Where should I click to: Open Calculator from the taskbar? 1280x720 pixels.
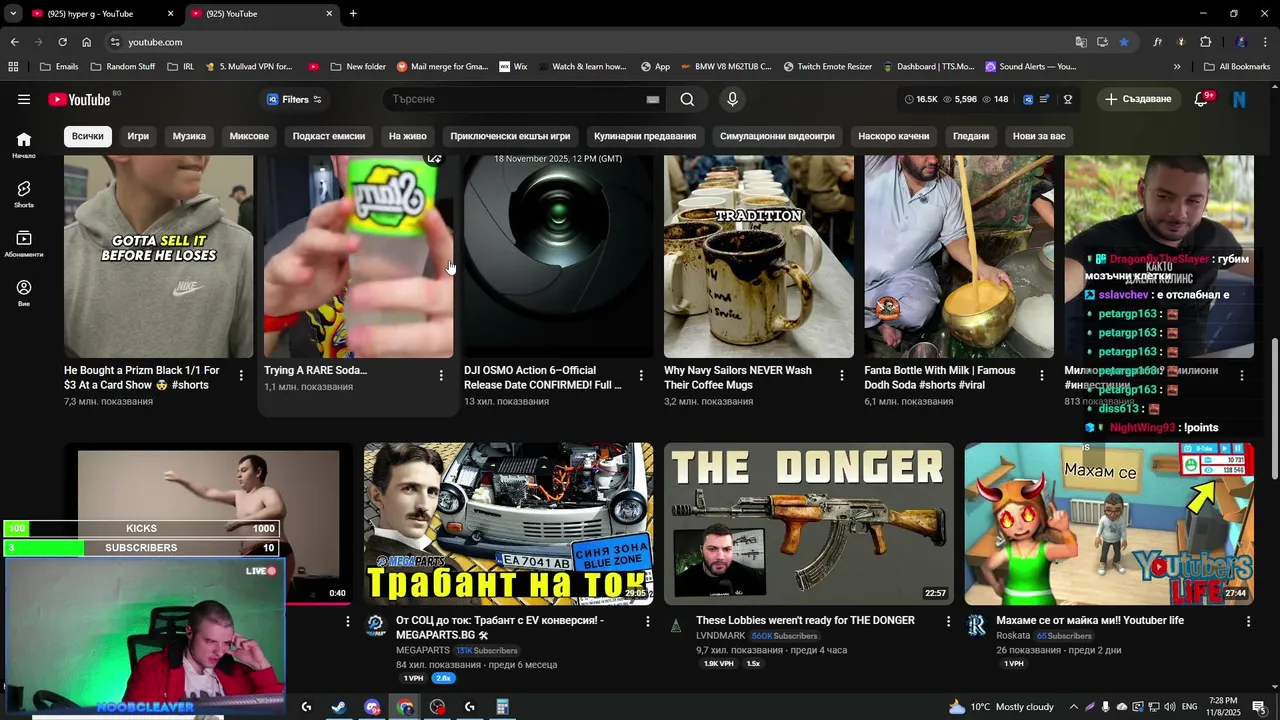(x=503, y=707)
